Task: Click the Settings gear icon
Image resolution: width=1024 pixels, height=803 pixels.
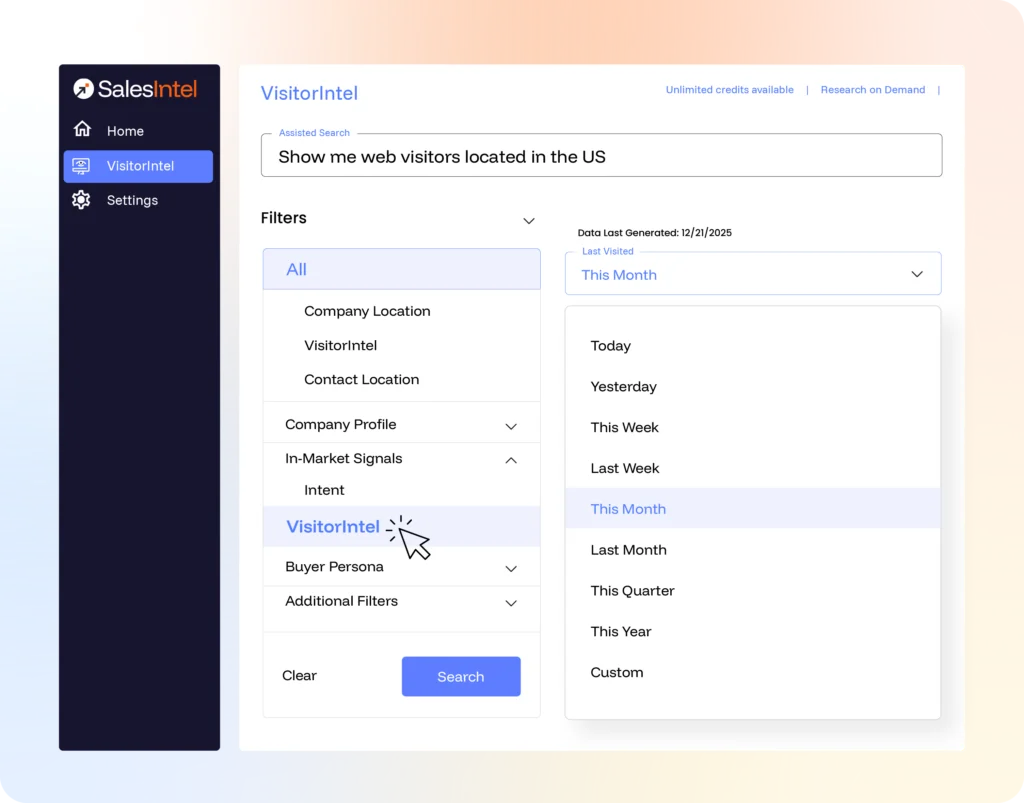Action: 81,200
